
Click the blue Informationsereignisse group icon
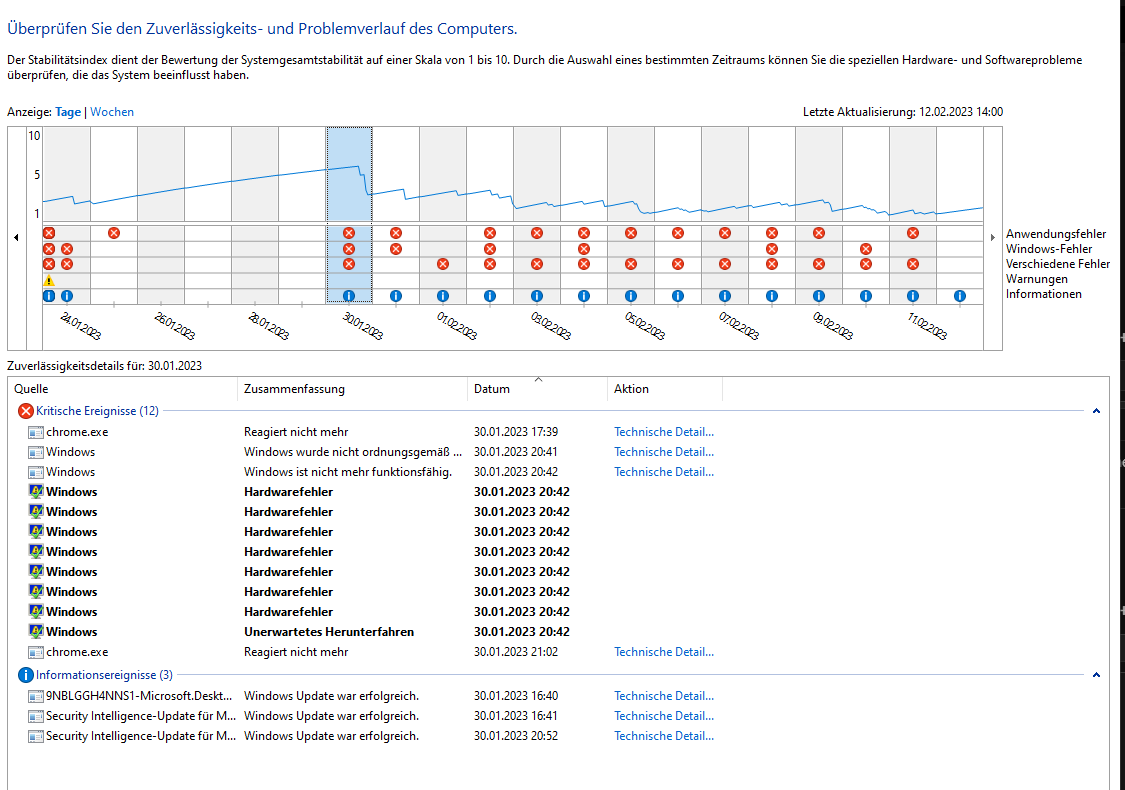(x=26, y=675)
